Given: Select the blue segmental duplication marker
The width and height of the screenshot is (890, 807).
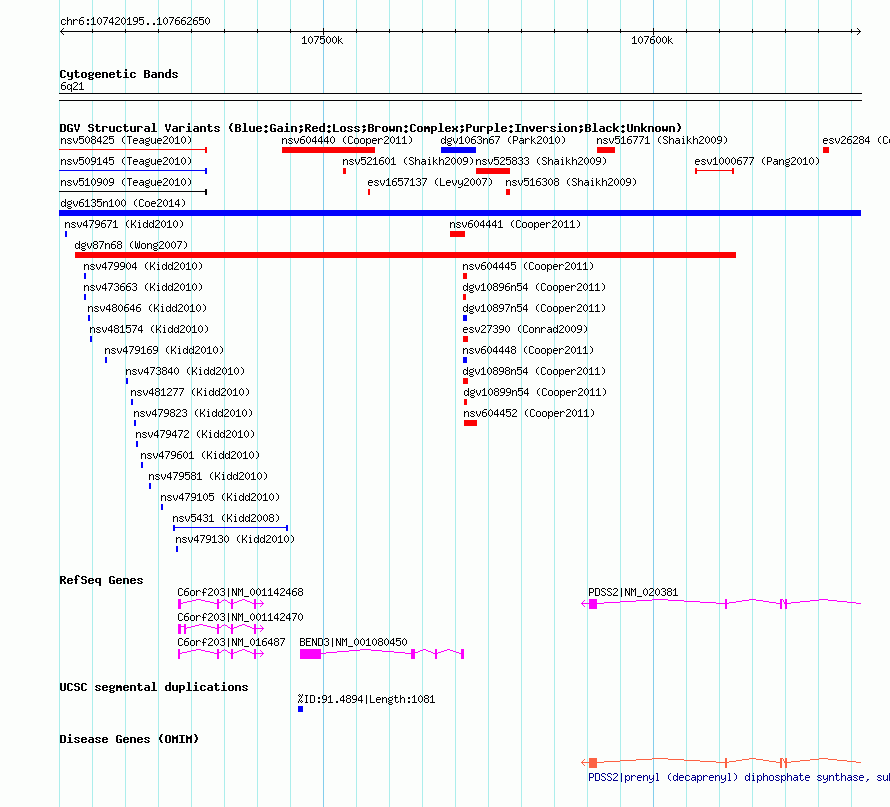Looking at the screenshot, I should click(x=300, y=709).
